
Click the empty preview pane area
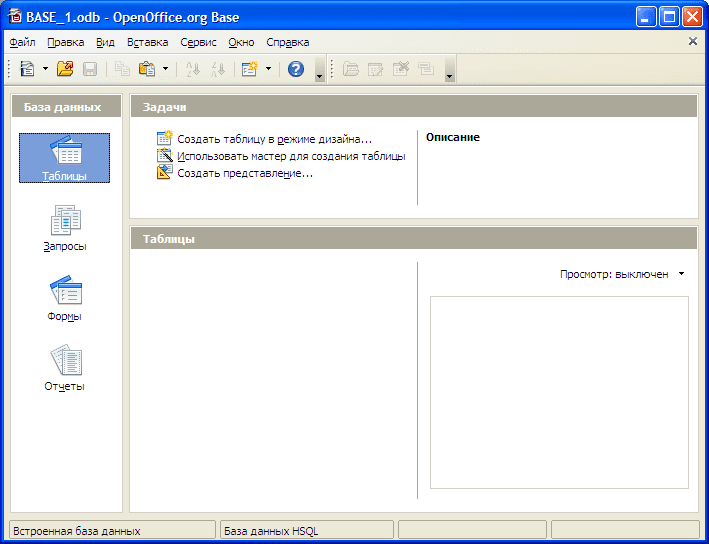pyautogui.click(x=559, y=392)
